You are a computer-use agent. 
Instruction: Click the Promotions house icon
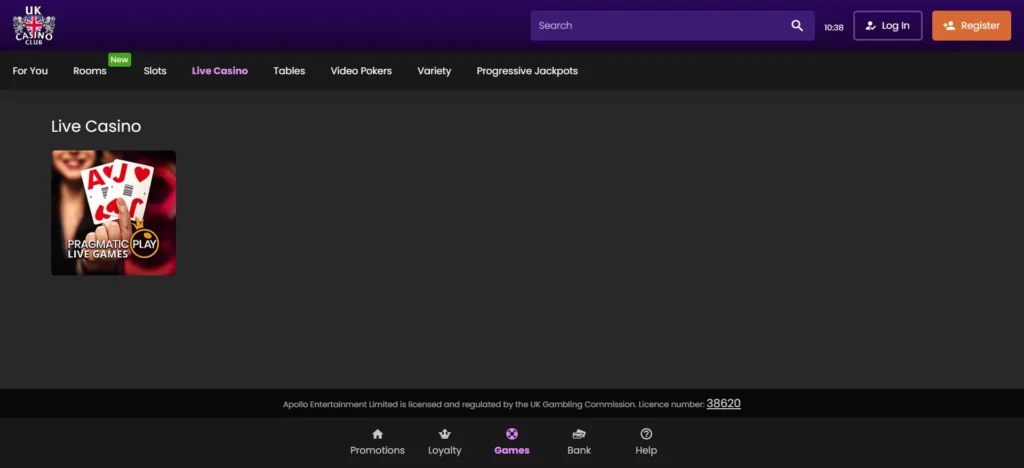click(x=377, y=434)
